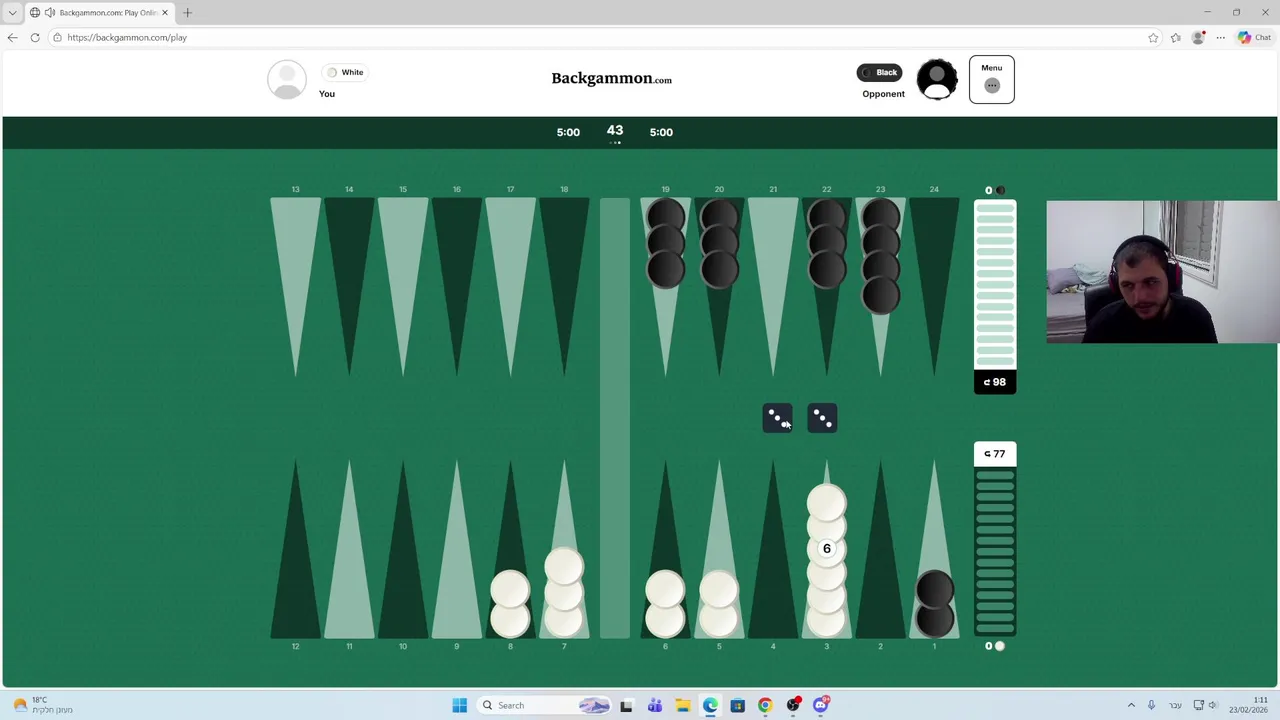Select white checkers on point 8

tap(510, 604)
